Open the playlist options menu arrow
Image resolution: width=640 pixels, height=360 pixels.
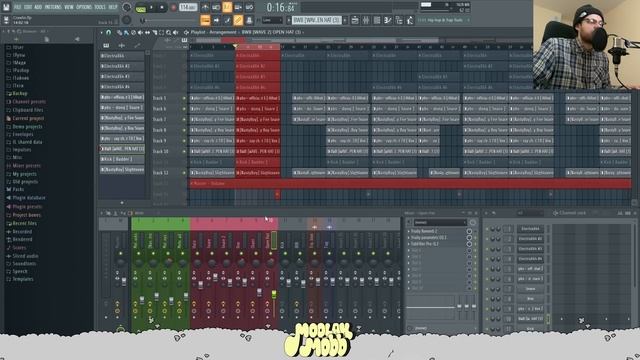102,32
